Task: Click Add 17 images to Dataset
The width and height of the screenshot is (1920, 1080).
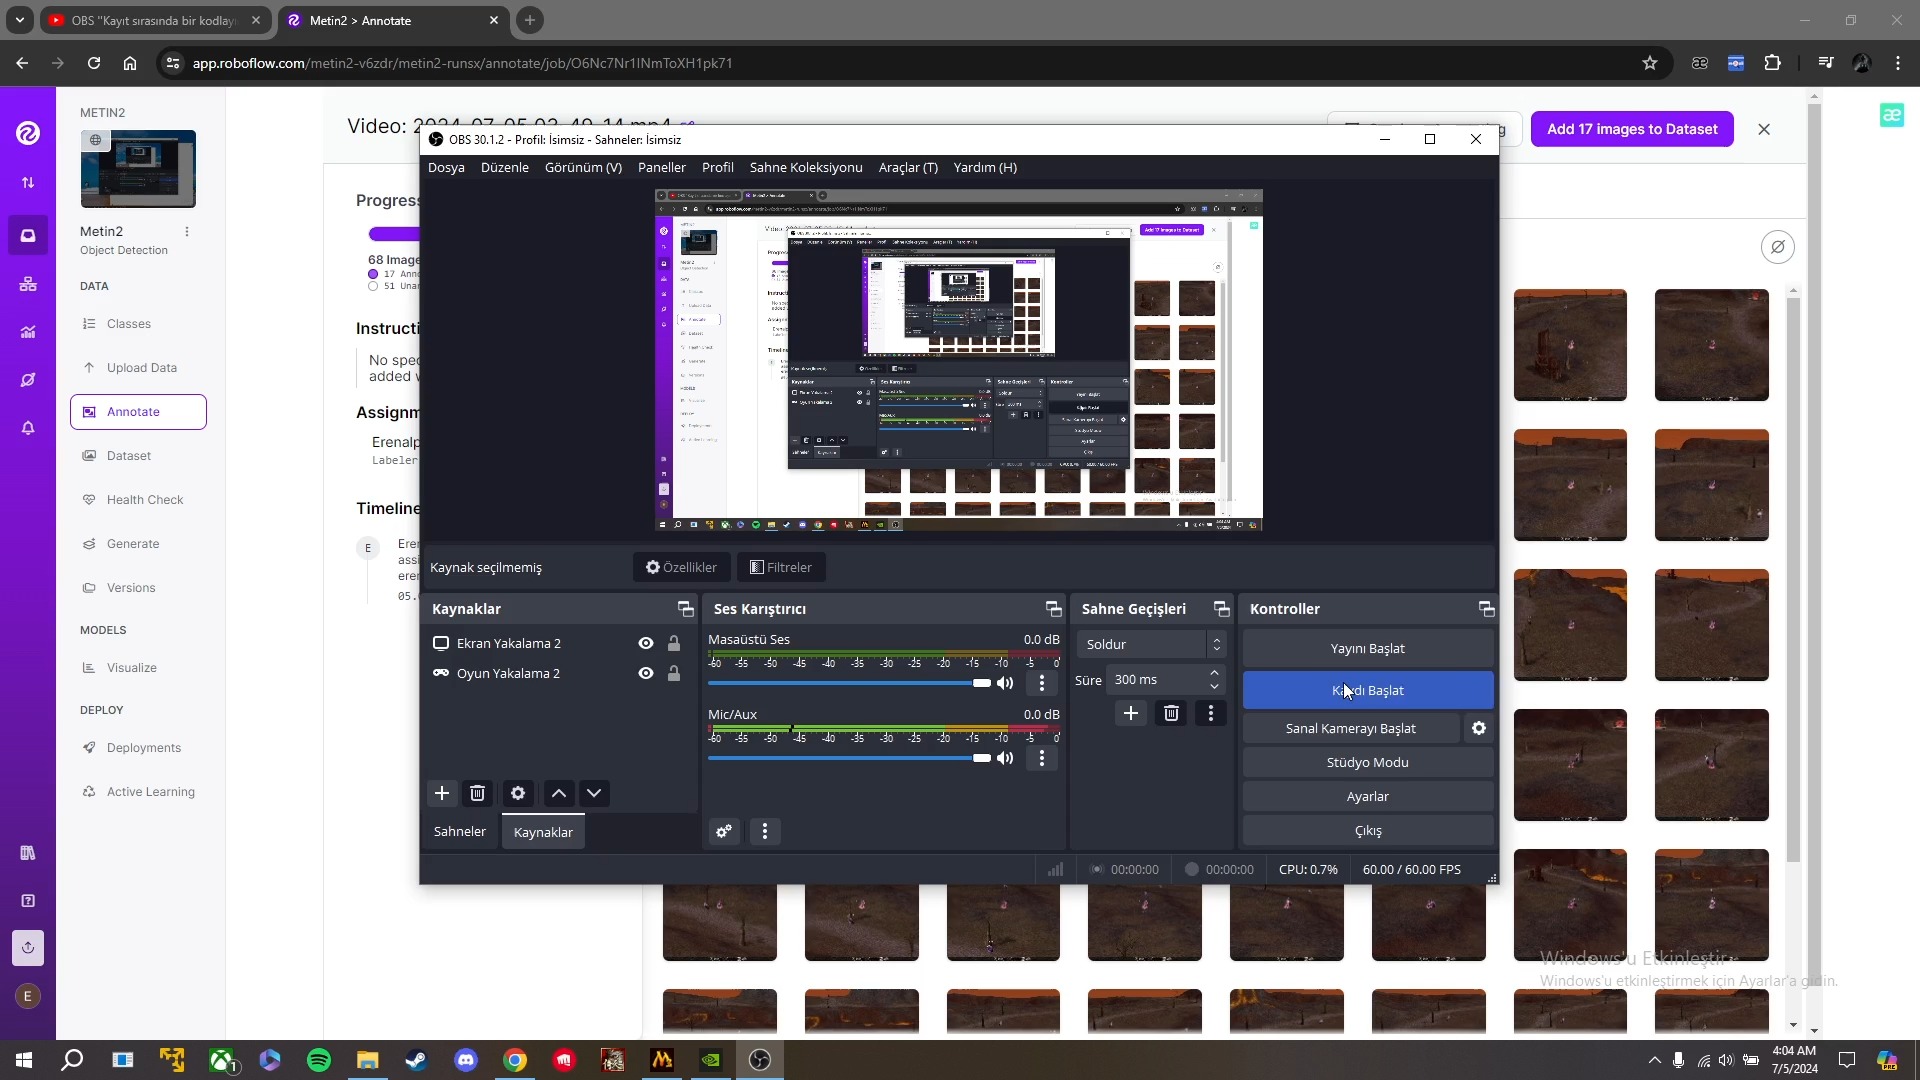Action: 1631,129
